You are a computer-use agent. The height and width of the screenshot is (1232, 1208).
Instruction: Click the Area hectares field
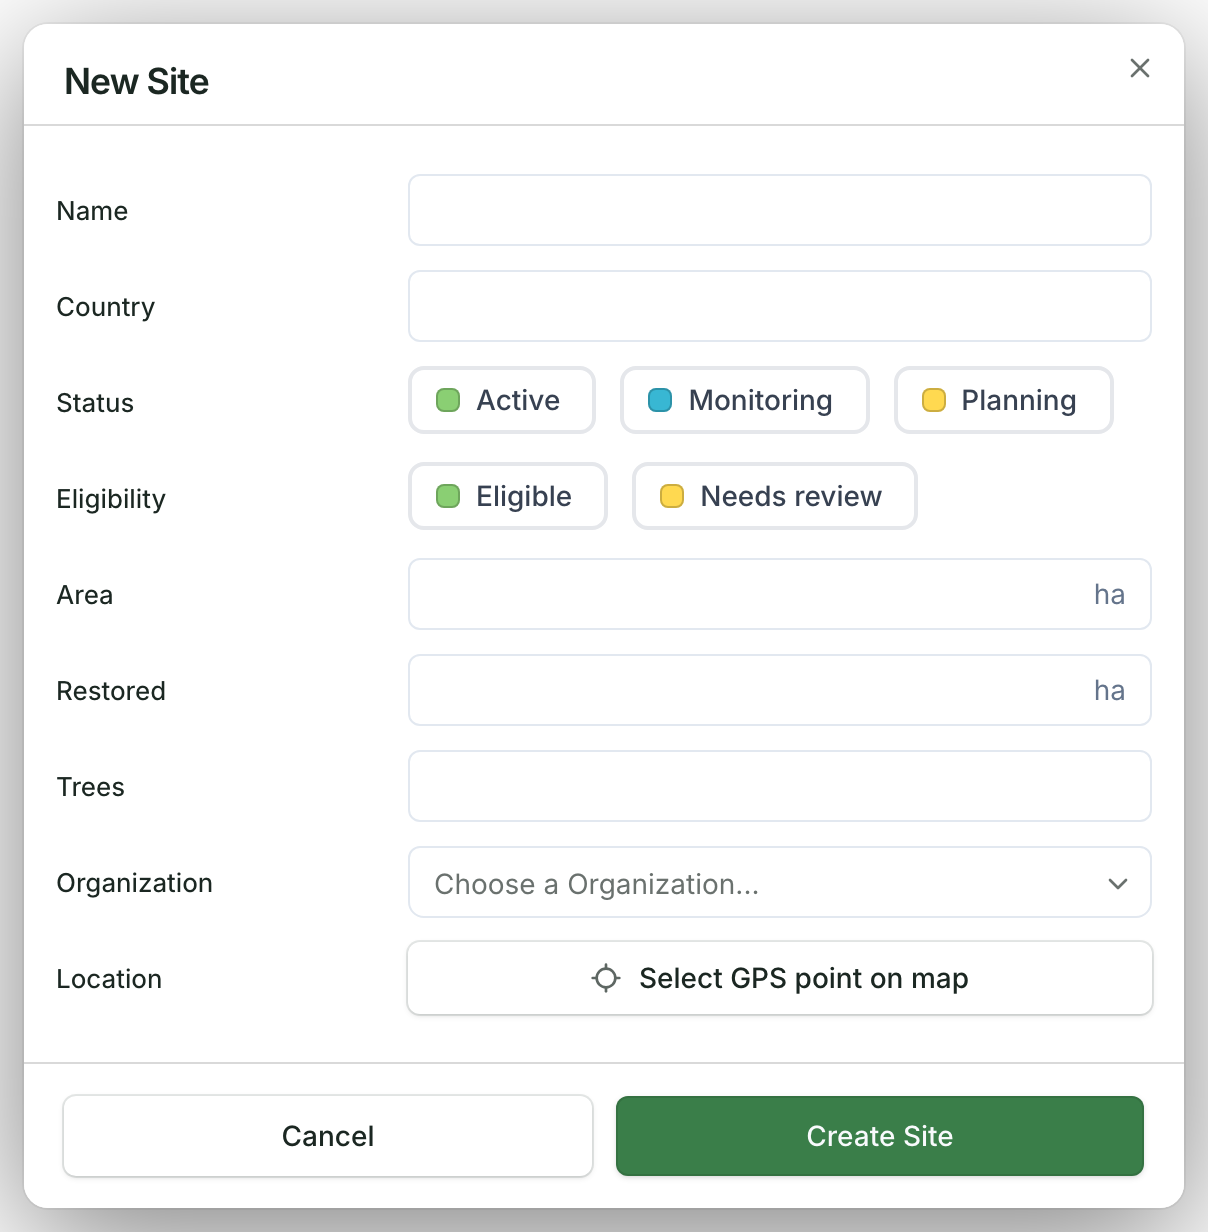(780, 594)
